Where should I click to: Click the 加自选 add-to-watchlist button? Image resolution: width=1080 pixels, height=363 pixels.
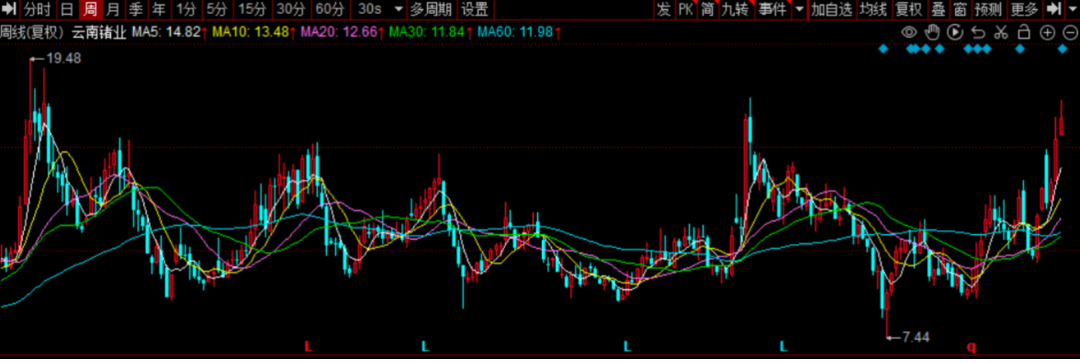[831, 9]
